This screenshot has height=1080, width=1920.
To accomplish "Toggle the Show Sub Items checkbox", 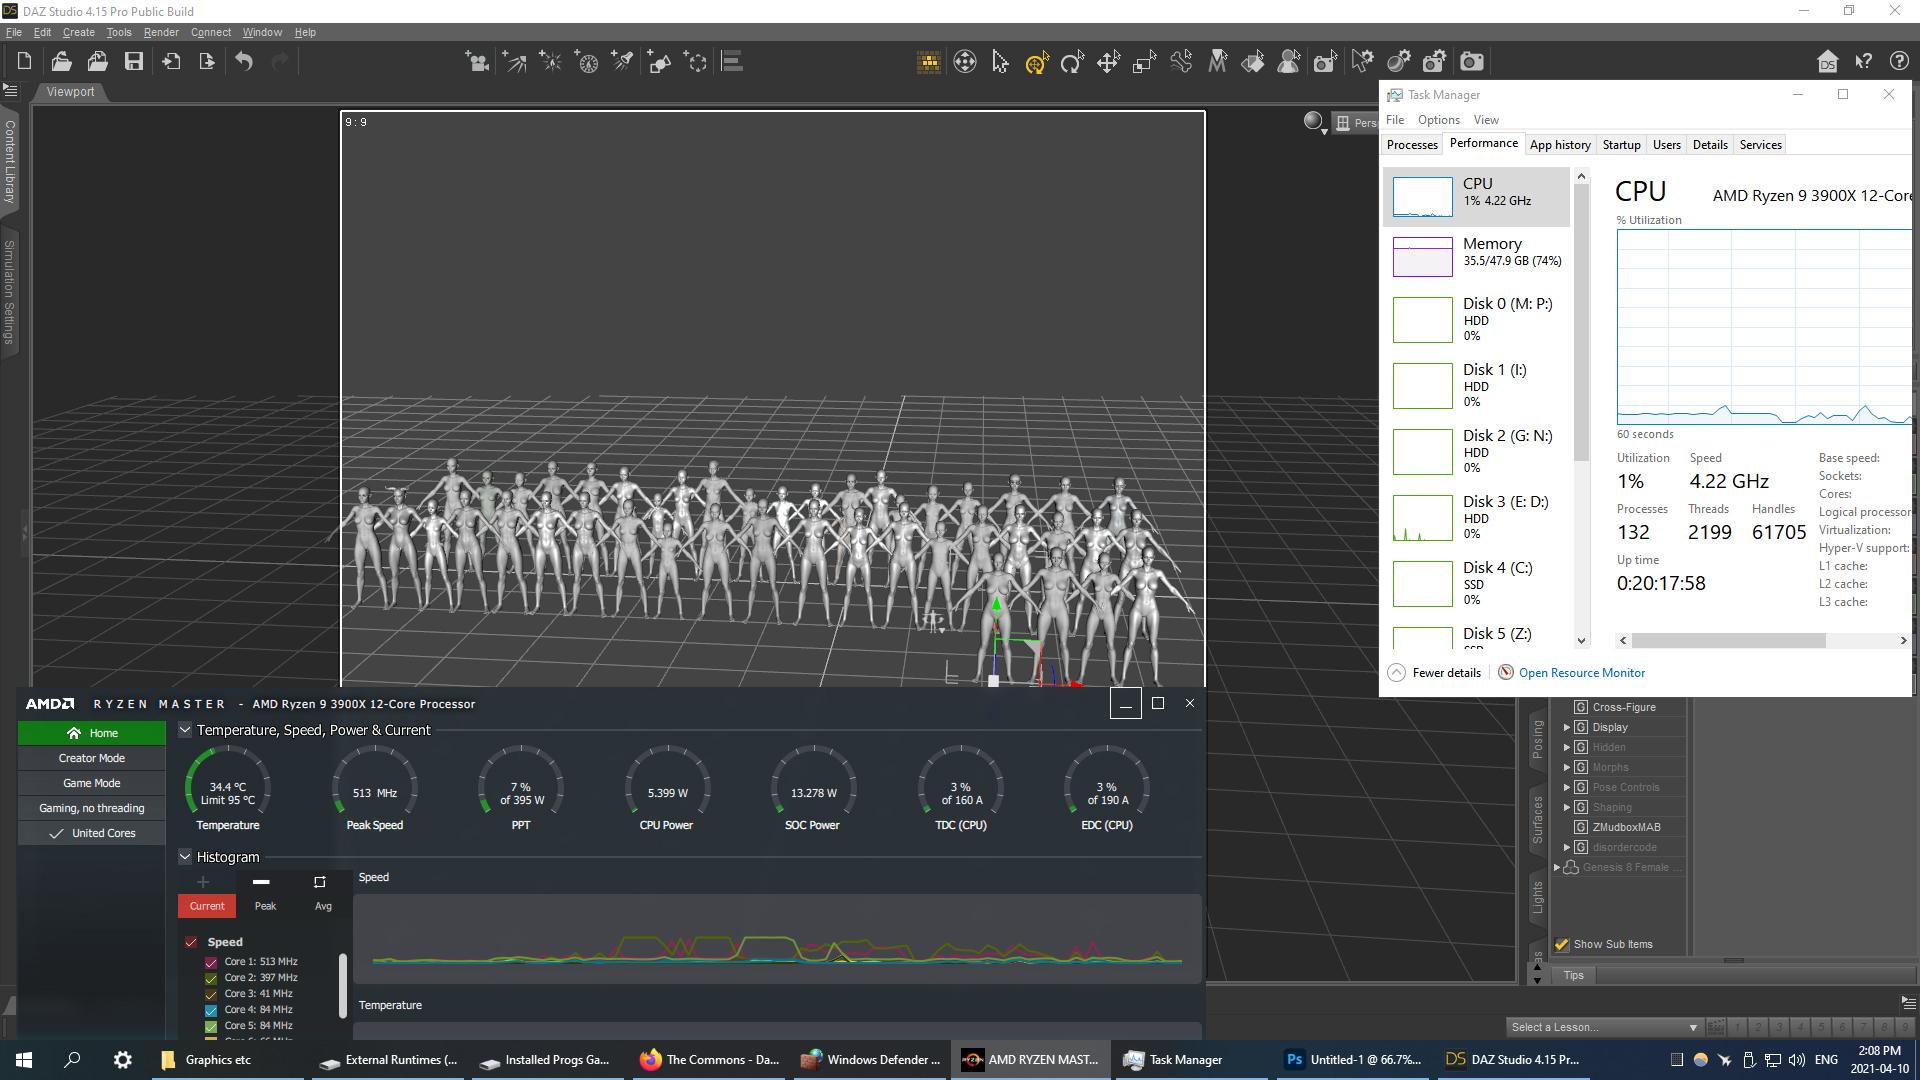I will coord(1562,944).
